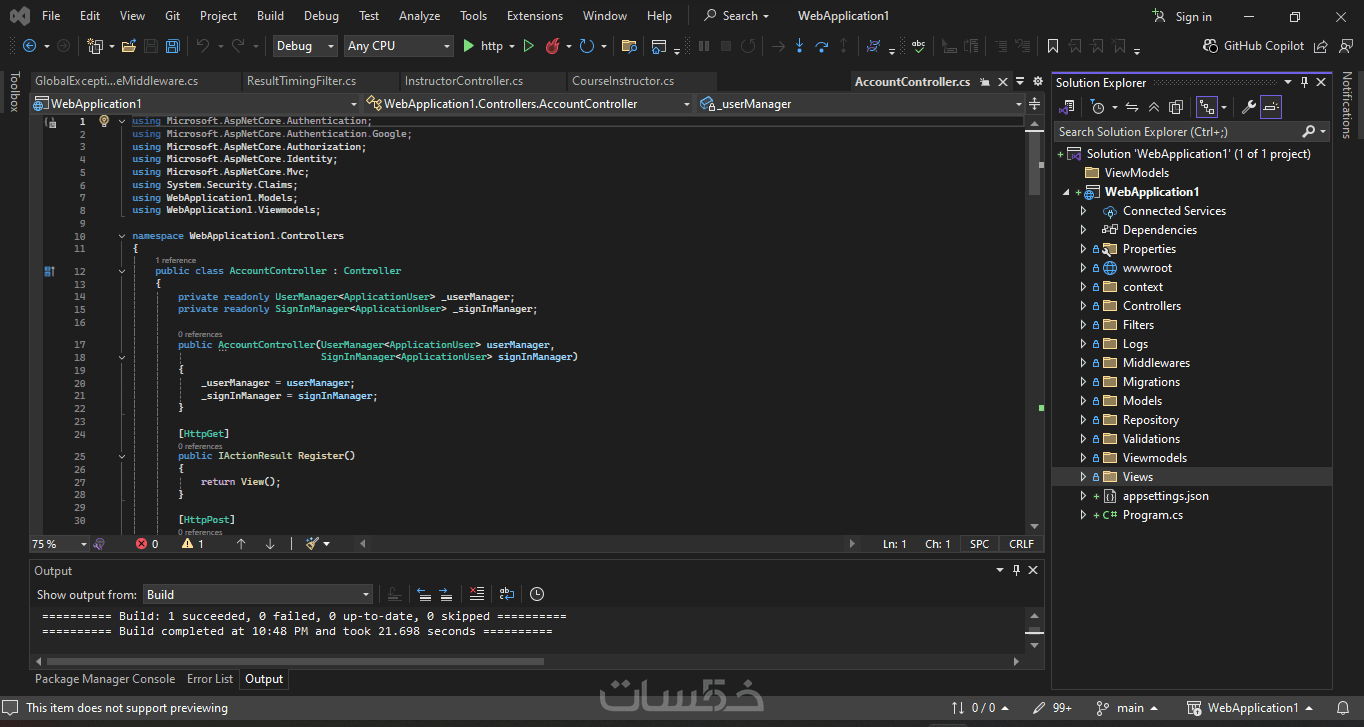
Task: Start without debugging using hollow play icon
Action: click(x=529, y=46)
